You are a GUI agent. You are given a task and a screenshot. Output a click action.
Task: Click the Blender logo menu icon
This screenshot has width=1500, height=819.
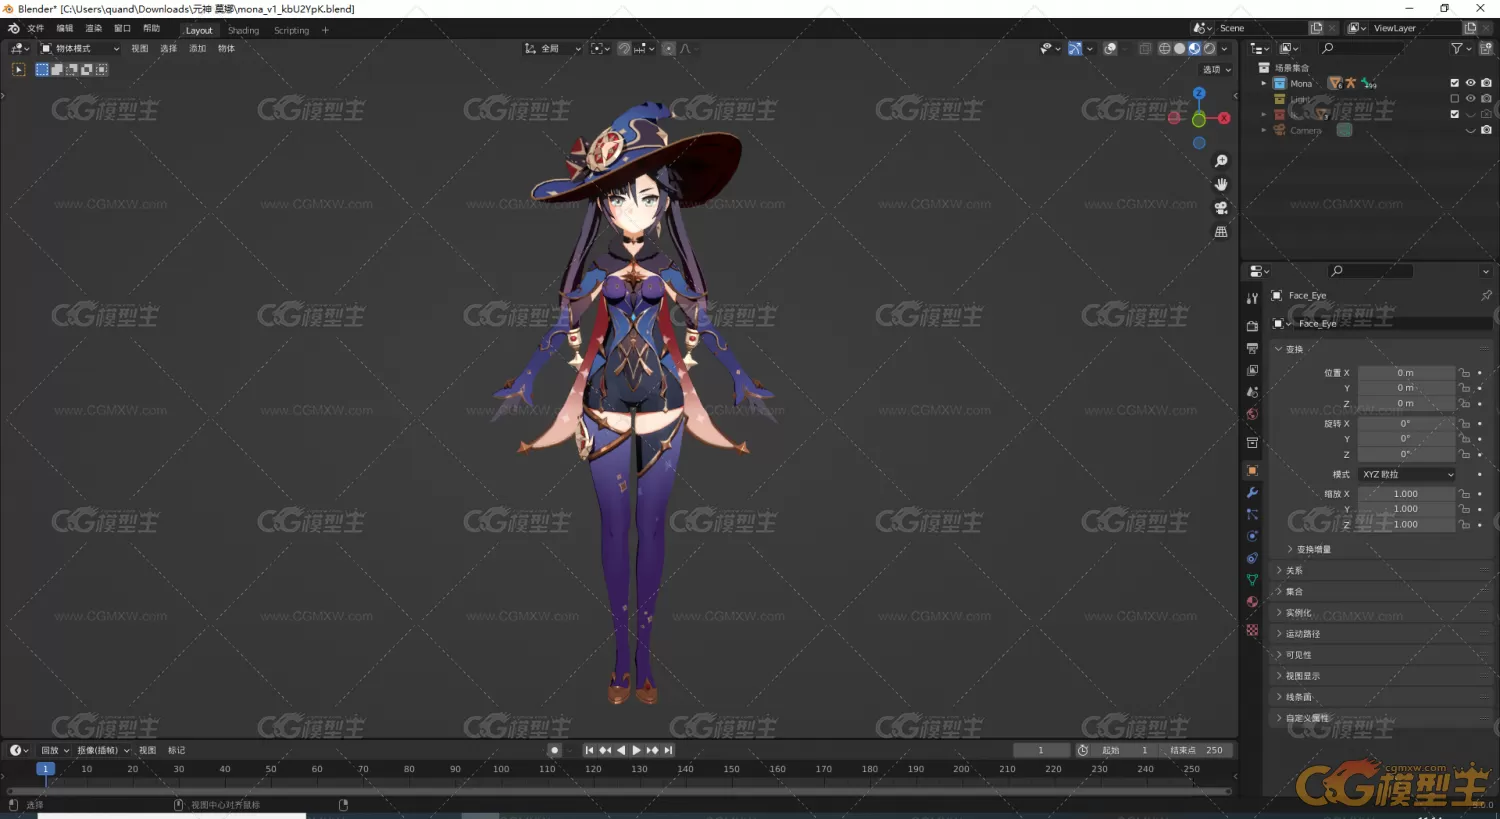point(13,29)
